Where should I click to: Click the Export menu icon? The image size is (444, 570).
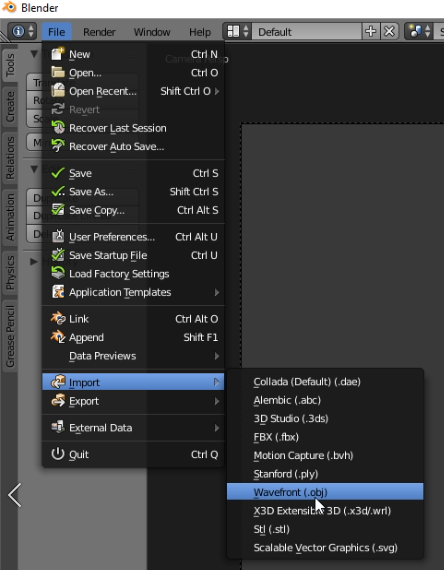57,401
